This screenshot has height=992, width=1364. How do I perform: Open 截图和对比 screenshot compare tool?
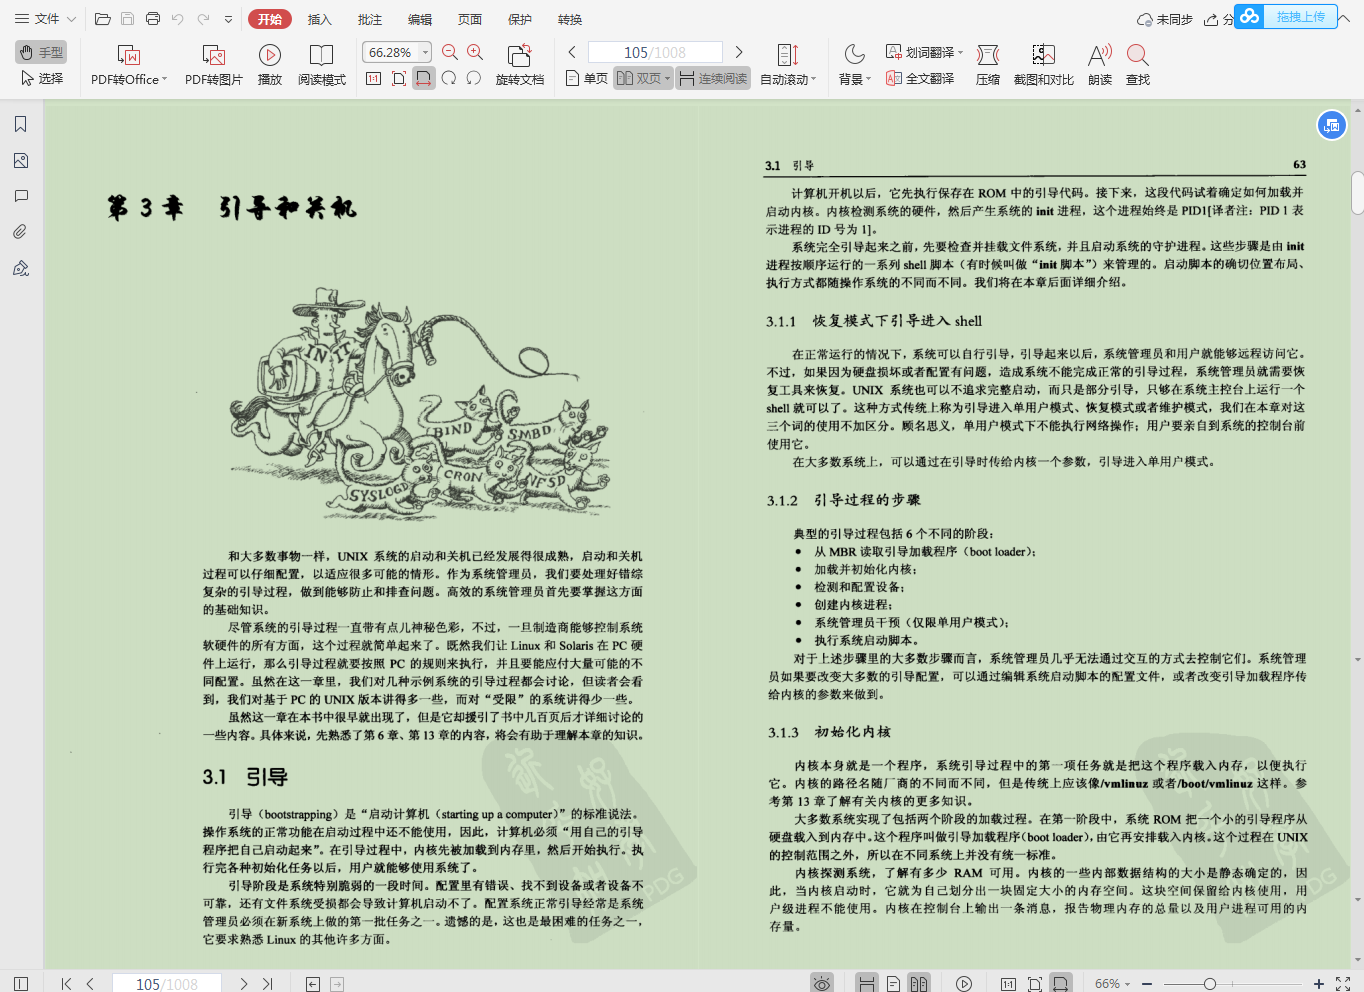pos(1044,65)
